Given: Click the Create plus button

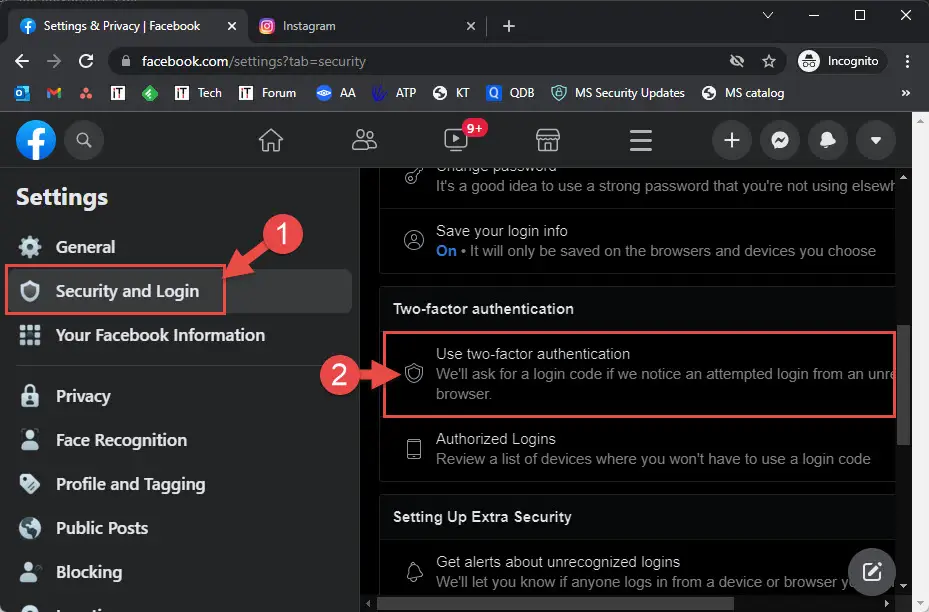Looking at the screenshot, I should [x=732, y=140].
